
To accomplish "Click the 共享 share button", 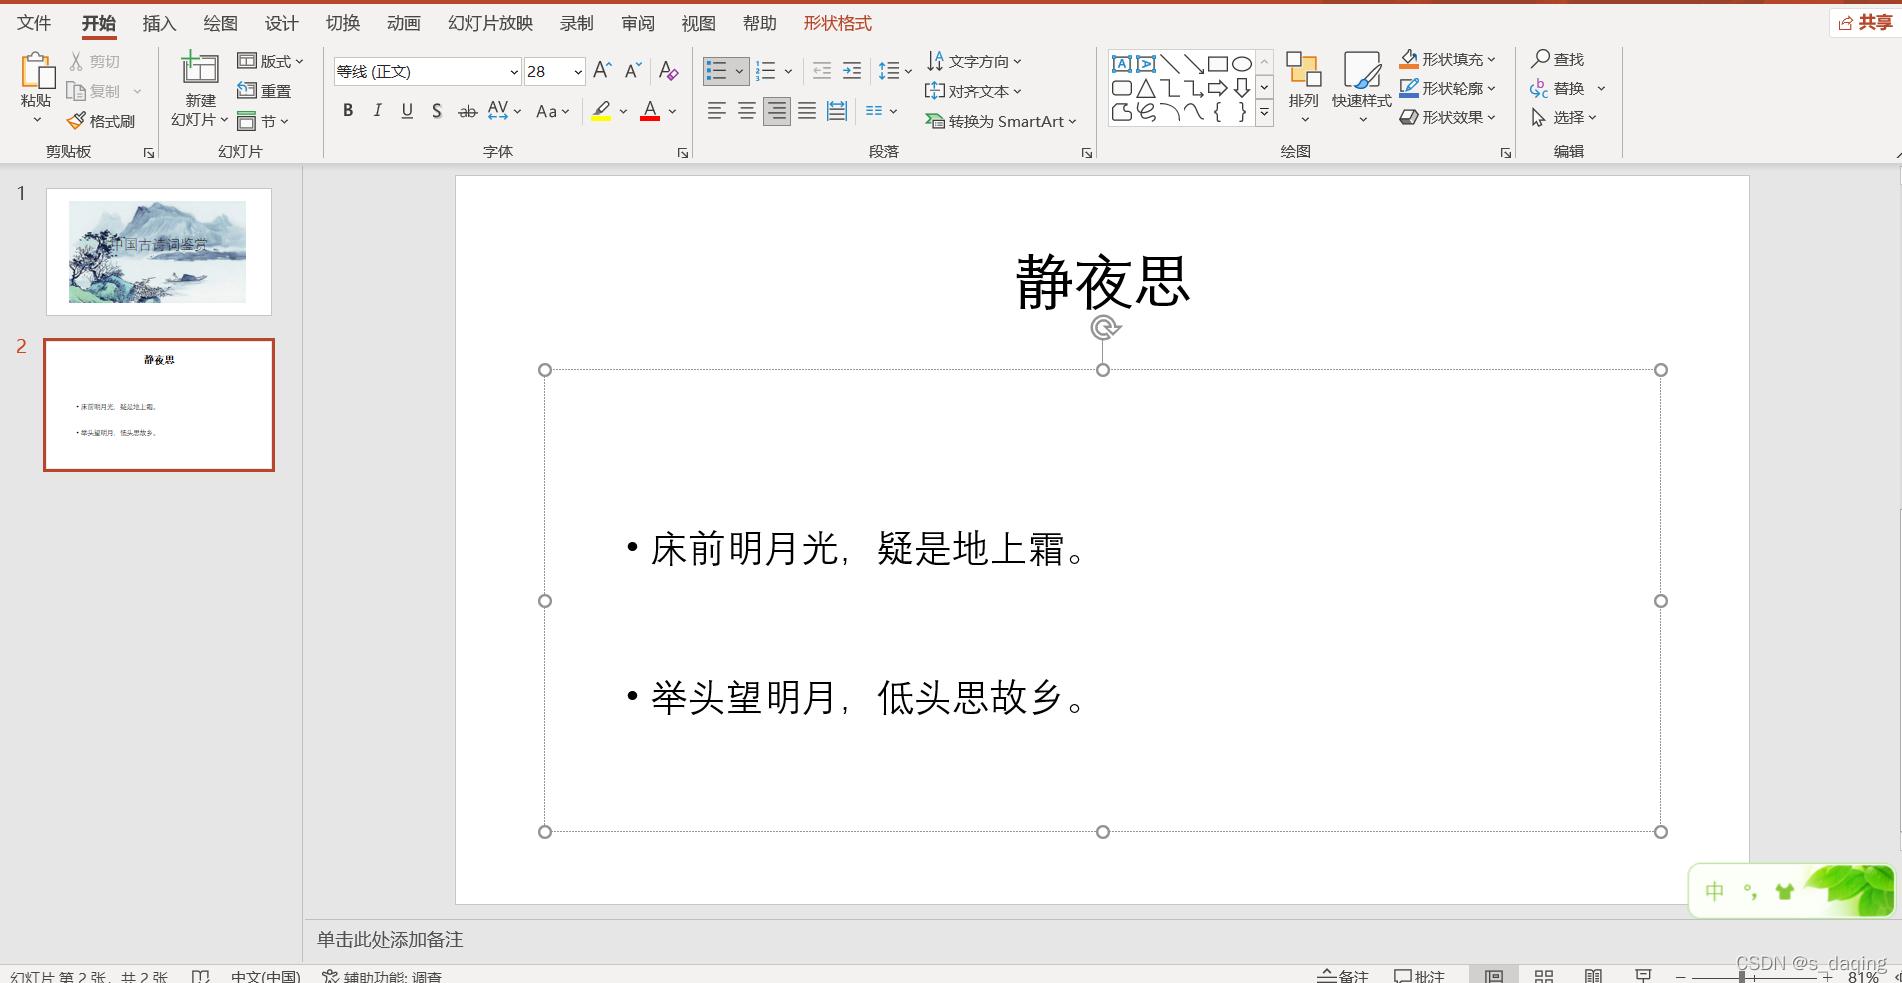I will (x=1866, y=21).
